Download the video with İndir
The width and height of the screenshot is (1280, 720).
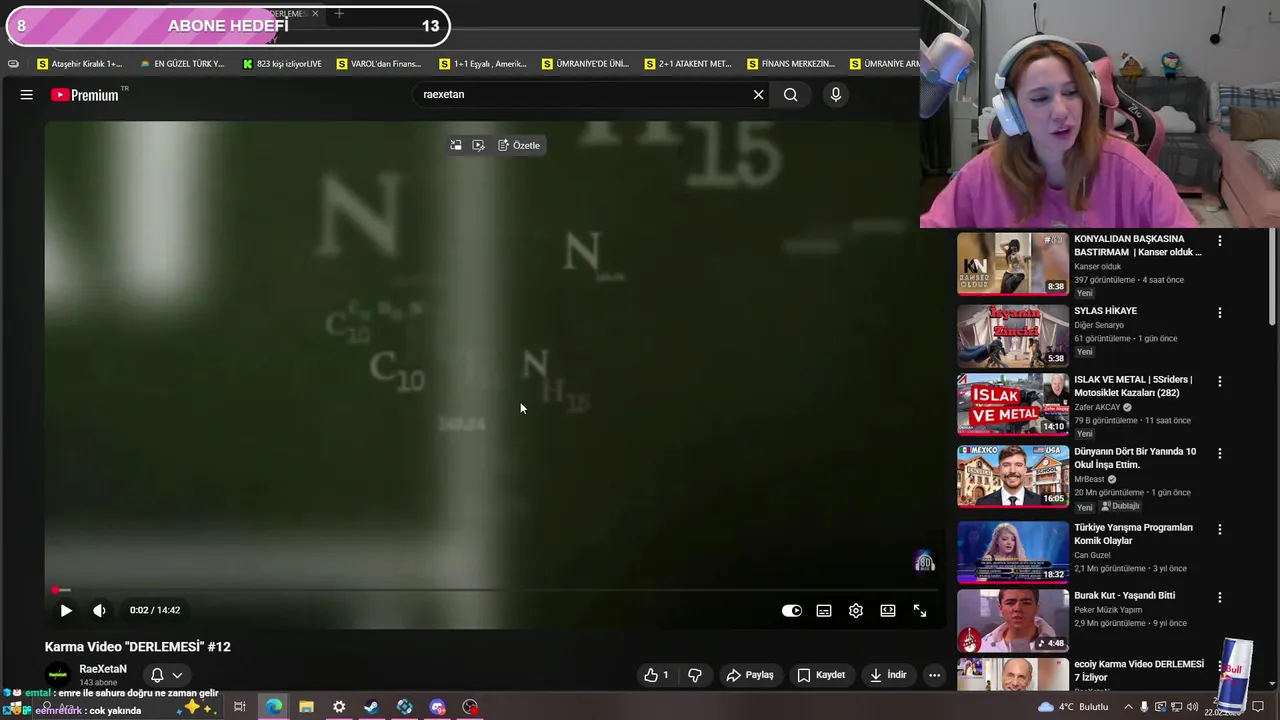(888, 675)
